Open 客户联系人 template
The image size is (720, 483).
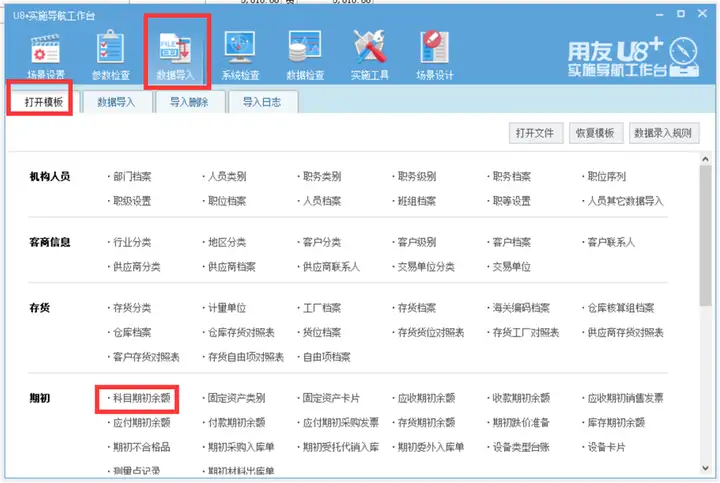(611, 242)
